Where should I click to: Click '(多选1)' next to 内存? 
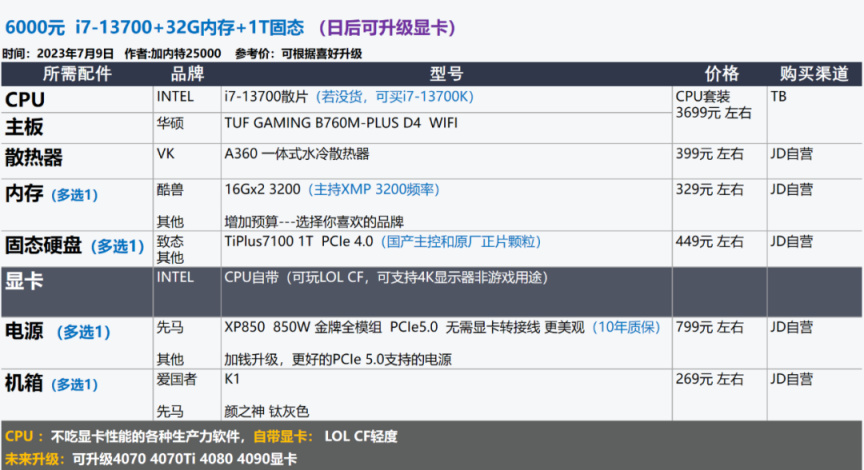[74, 195]
